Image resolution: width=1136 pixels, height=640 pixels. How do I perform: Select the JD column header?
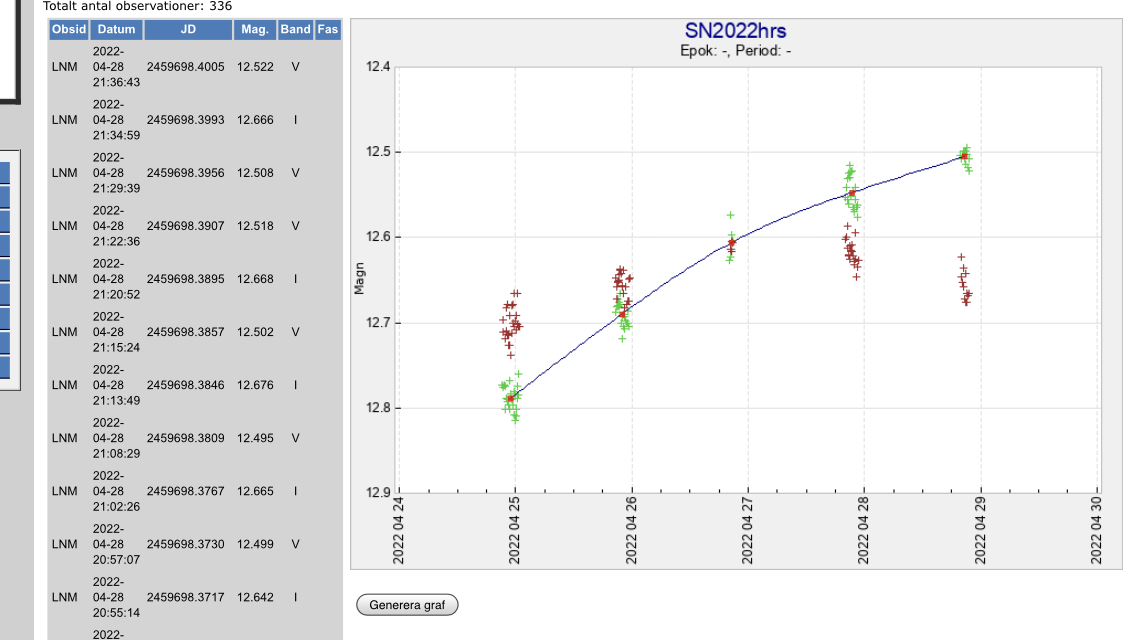tap(188, 30)
